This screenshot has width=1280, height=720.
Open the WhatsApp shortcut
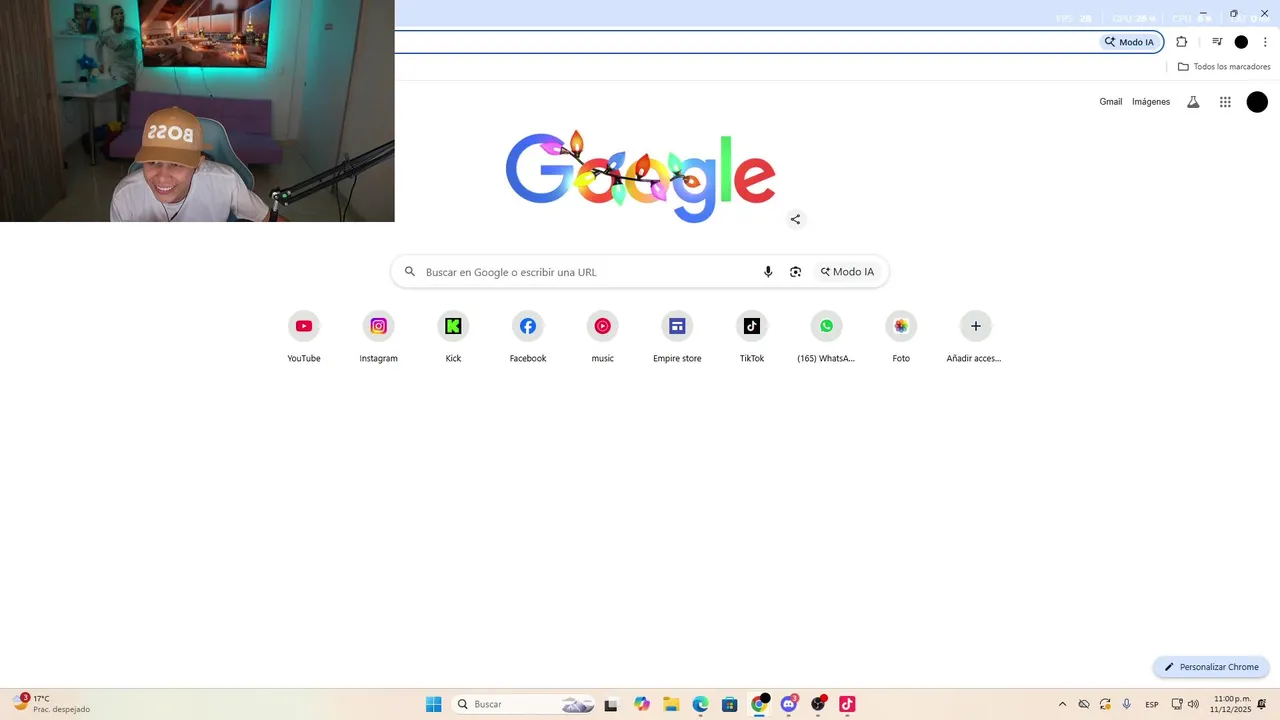826,337
